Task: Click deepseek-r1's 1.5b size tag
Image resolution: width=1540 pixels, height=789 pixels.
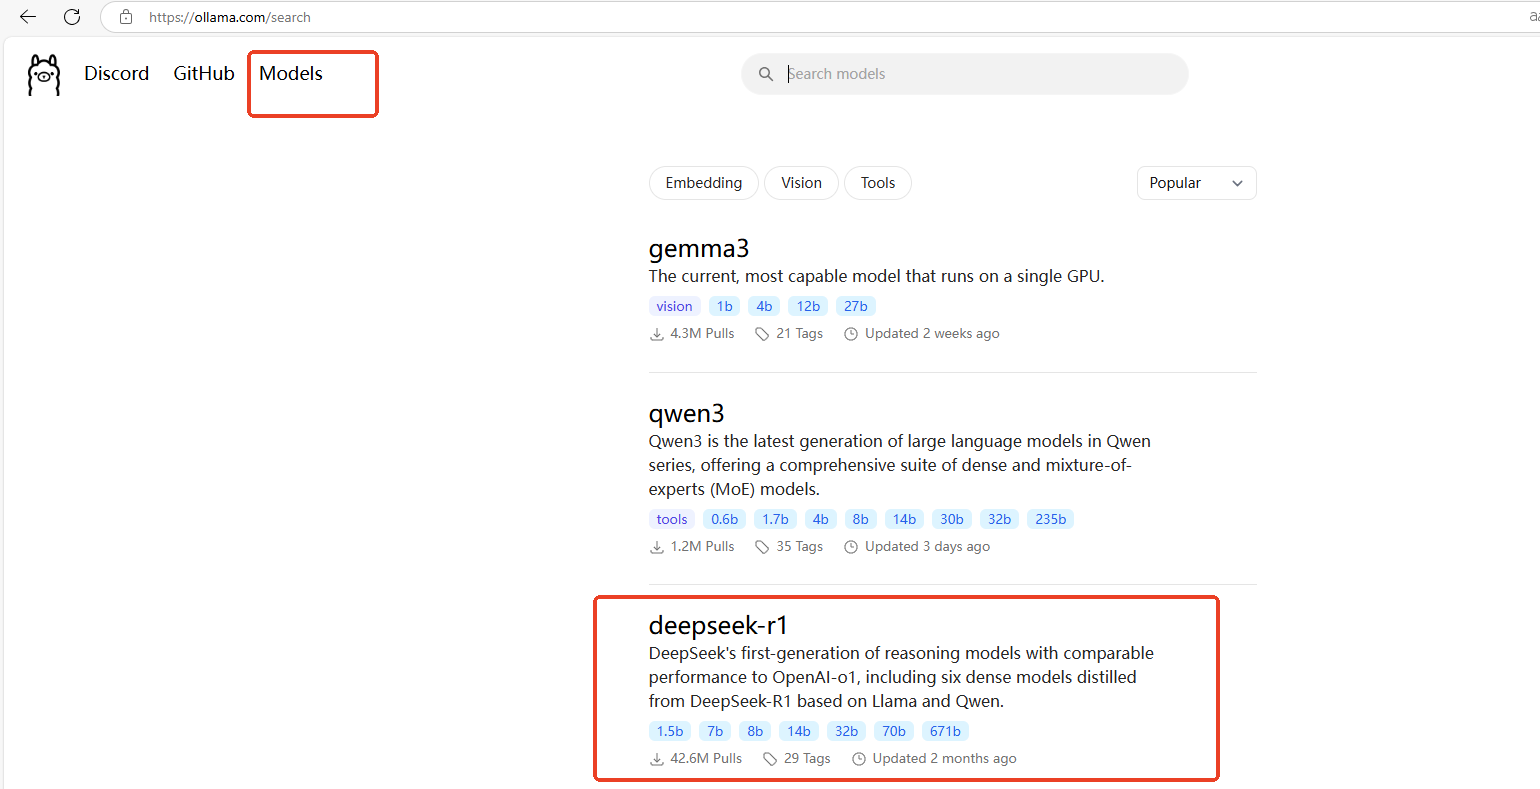Action: pos(670,732)
